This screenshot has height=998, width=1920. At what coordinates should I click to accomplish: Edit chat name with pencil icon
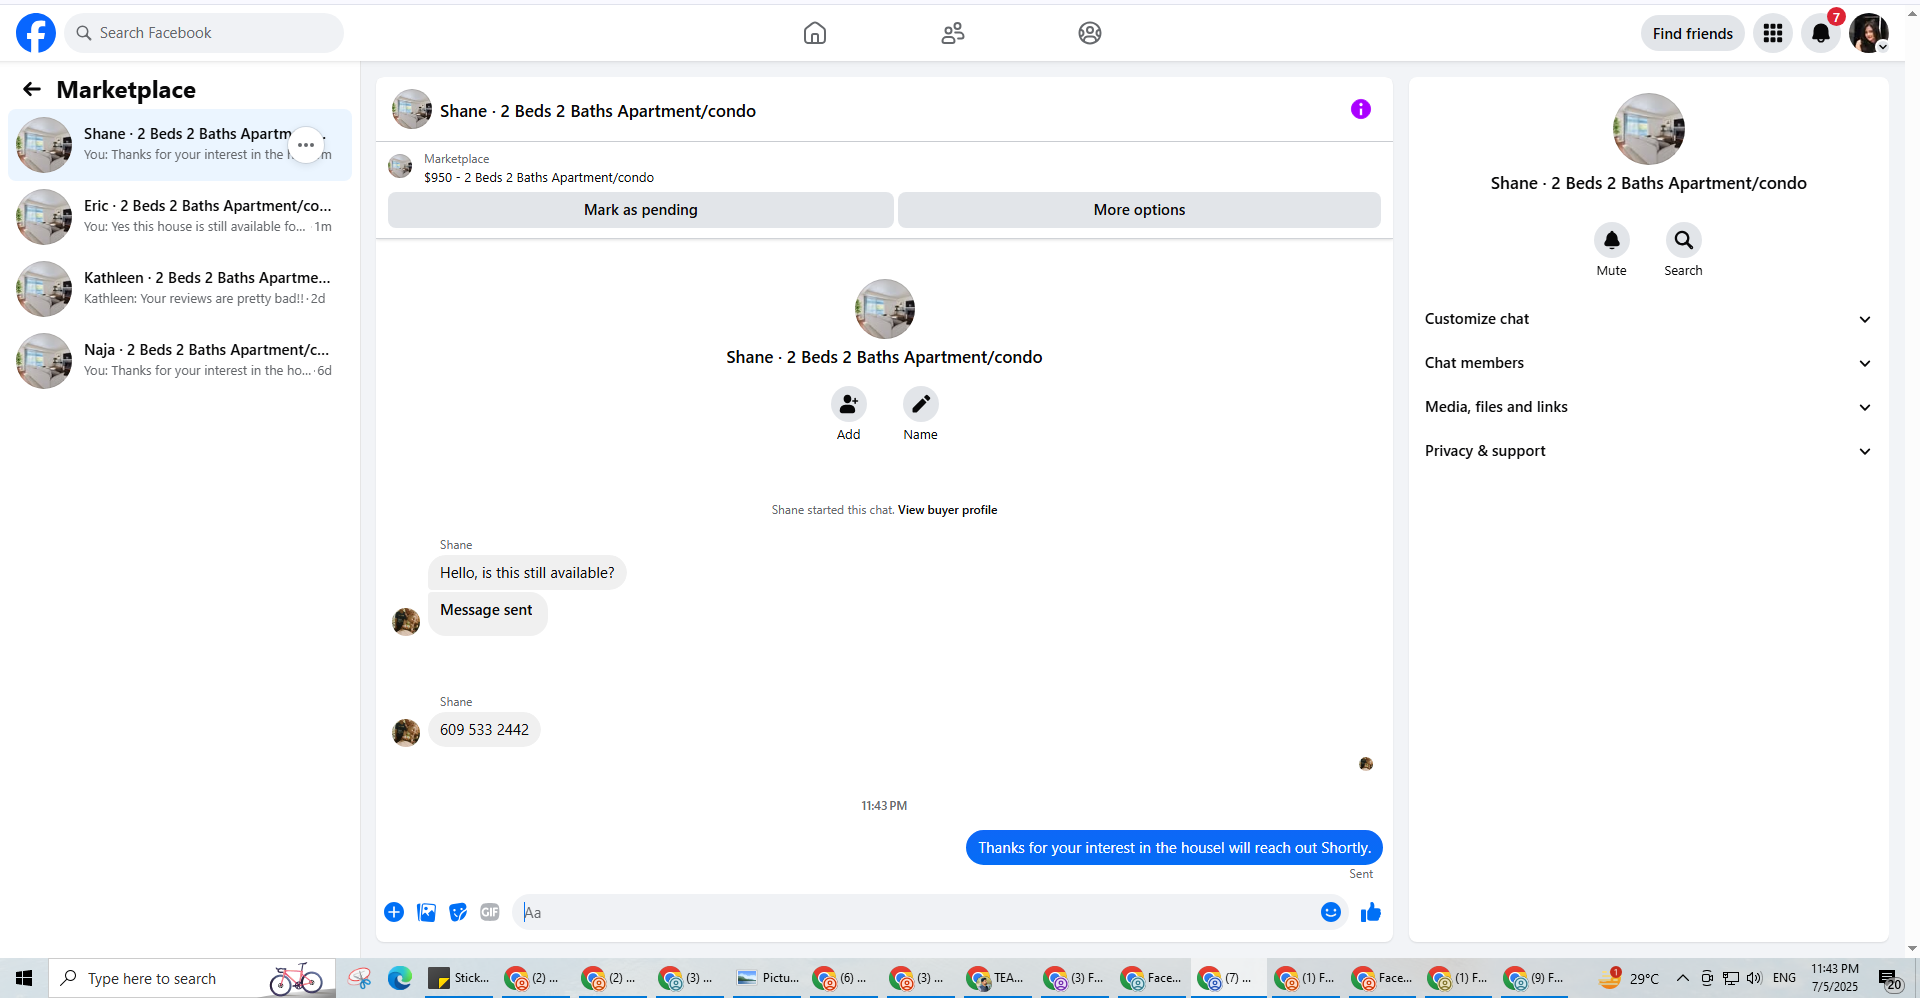[x=921, y=404]
